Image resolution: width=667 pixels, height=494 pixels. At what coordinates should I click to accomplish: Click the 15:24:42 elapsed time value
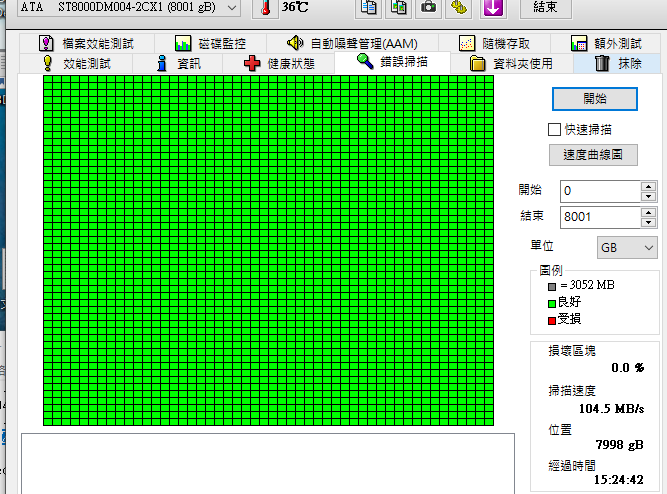pyautogui.click(x=619, y=480)
